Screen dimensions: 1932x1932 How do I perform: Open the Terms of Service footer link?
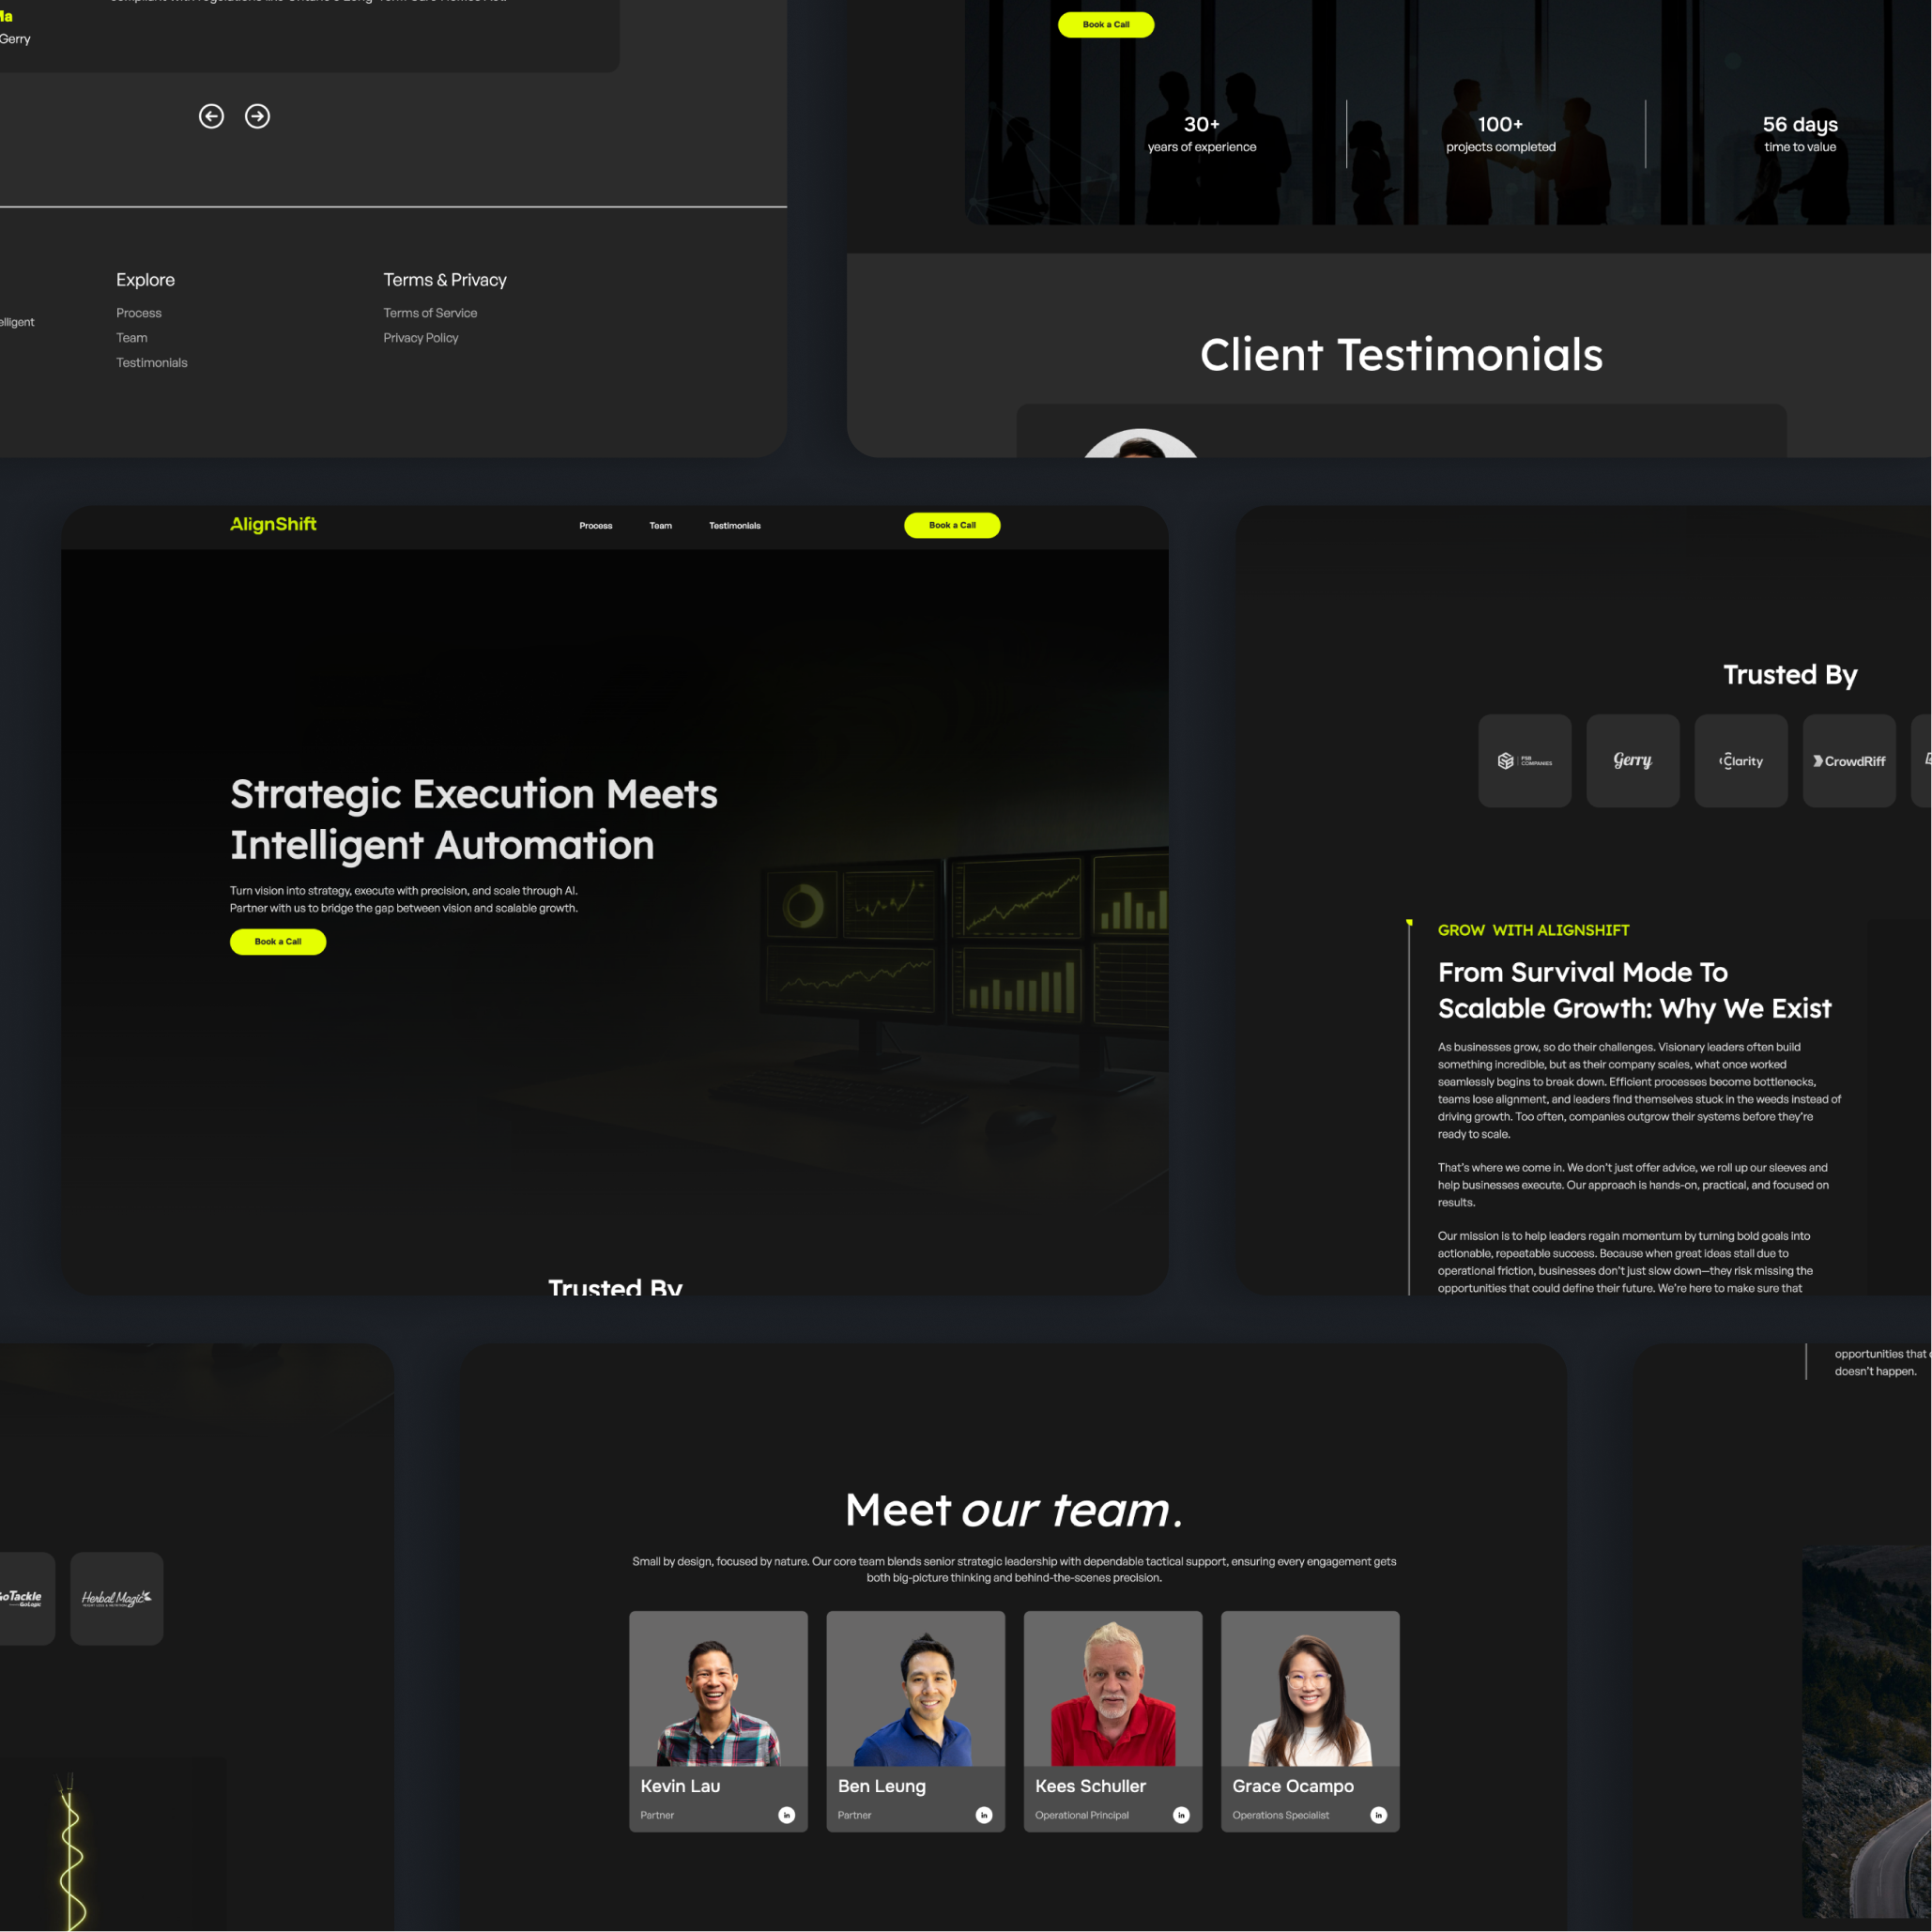430,313
